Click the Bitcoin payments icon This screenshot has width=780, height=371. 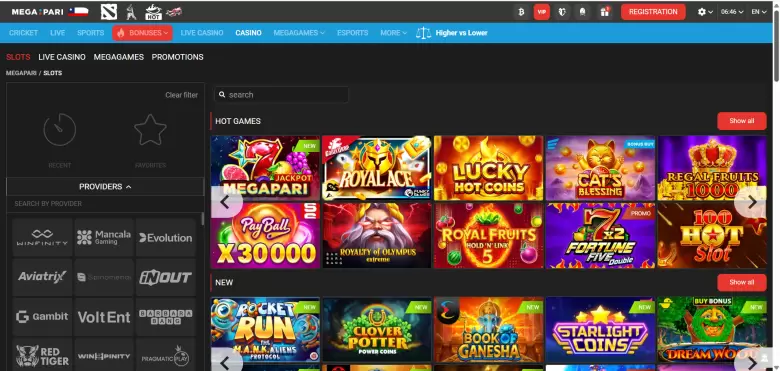point(521,12)
